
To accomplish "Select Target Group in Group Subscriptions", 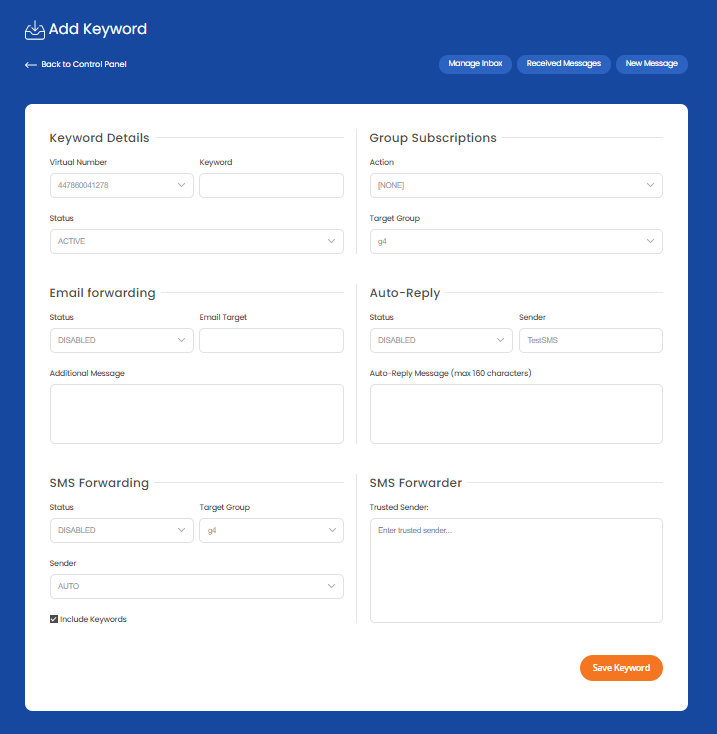I will point(515,241).
